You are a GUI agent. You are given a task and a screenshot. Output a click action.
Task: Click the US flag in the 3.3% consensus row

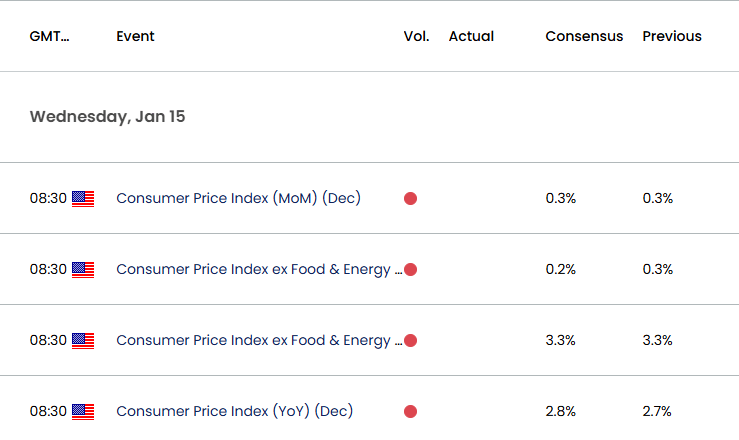(83, 341)
